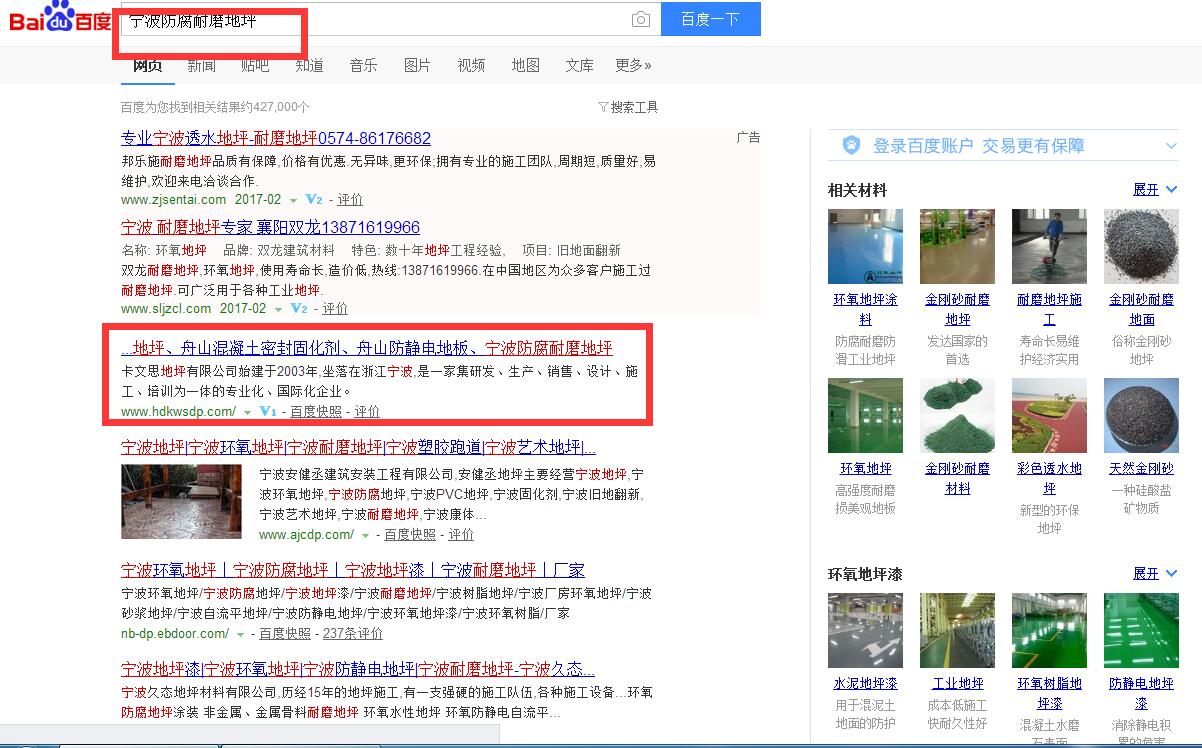Click V2 badge beside zjsentai.com
Image resolution: width=1202 pixels, height=748 pixels.
(x=314, y=199)
